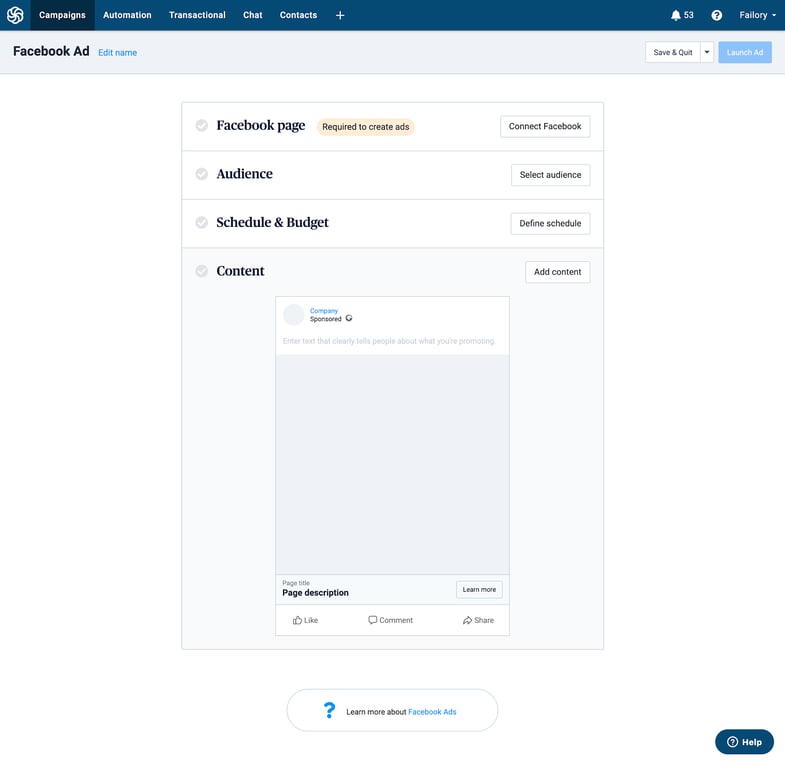Open the floating Help button

[744, 742]
